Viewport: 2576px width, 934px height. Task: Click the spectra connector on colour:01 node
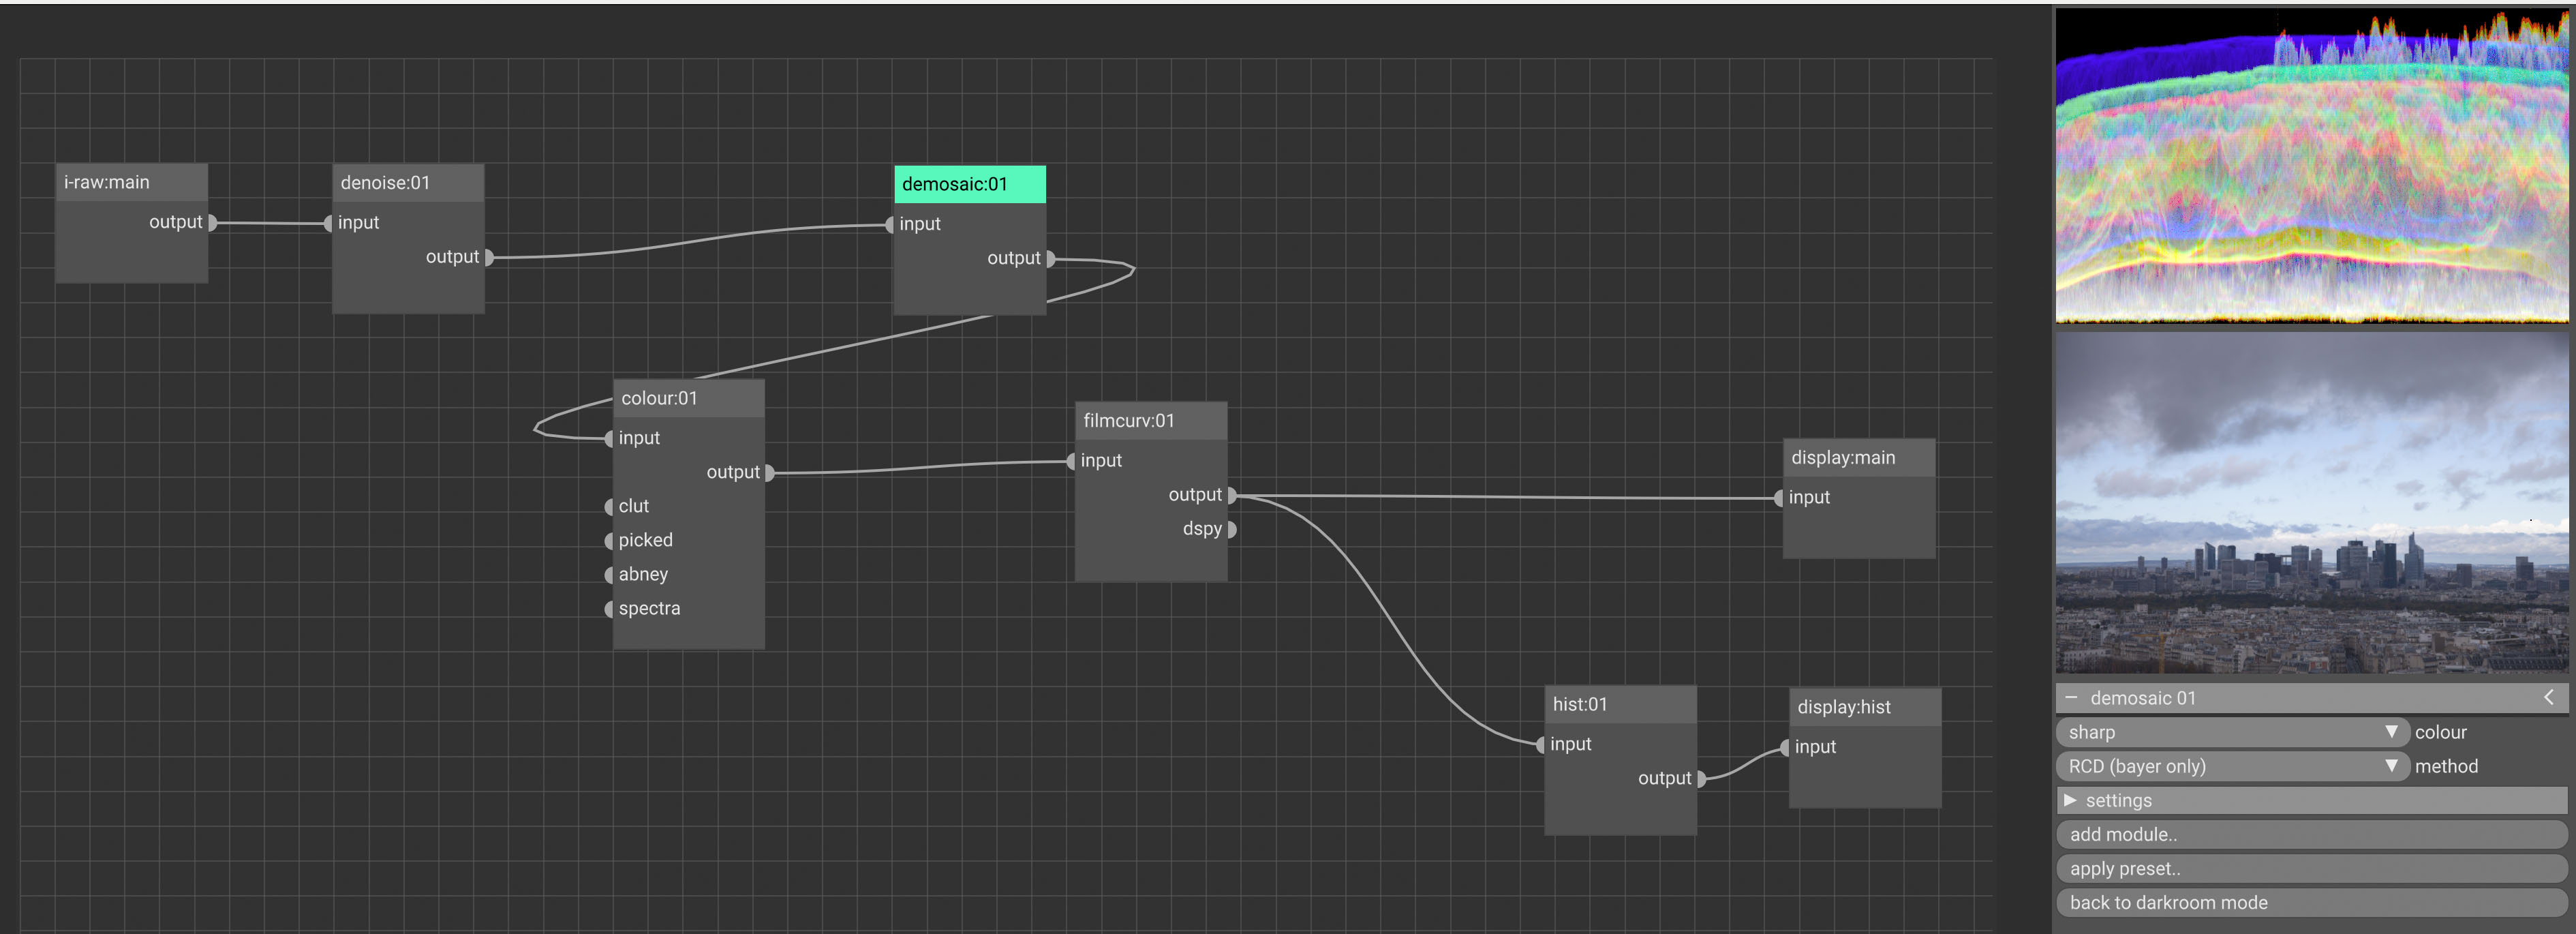pyautogui.click(x=609, y=609)
